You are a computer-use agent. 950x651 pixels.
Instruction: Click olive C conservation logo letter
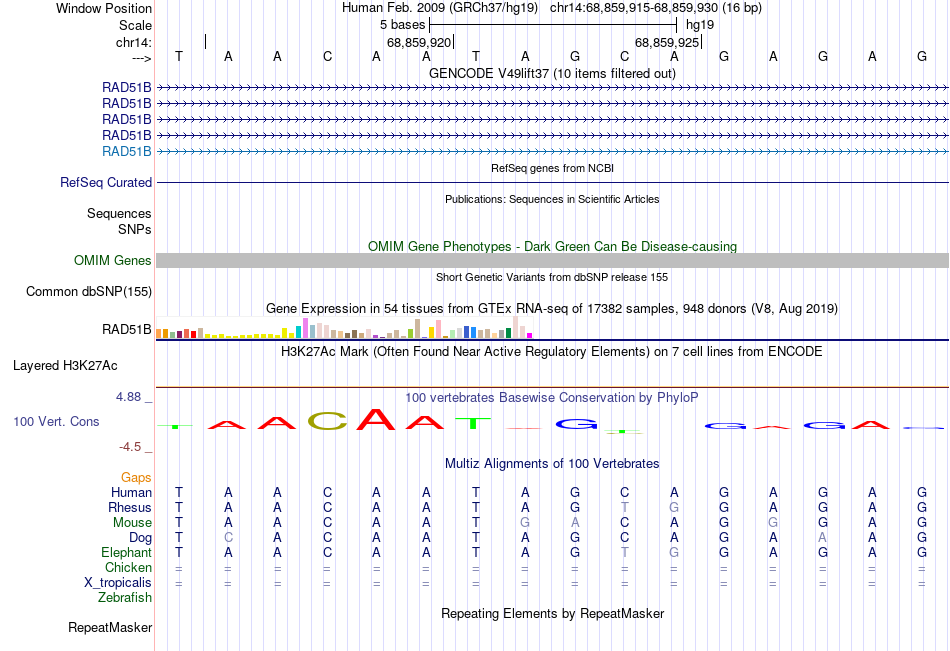click(x=327, y=421)
